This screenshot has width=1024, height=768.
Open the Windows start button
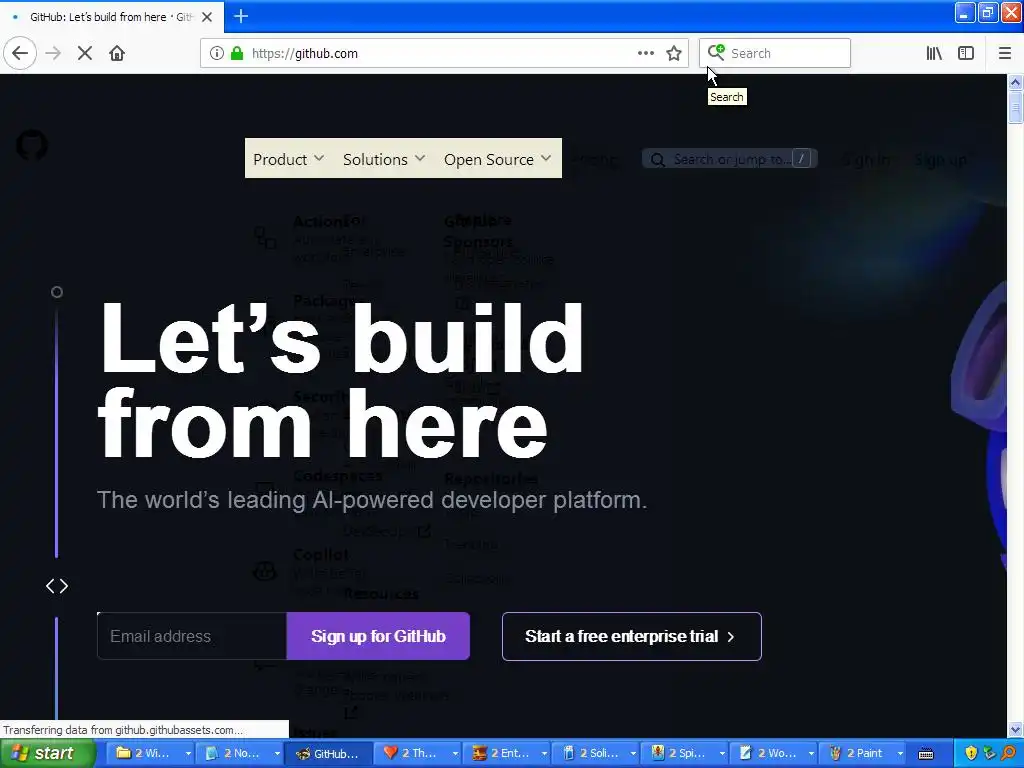[x=48, y=754]
